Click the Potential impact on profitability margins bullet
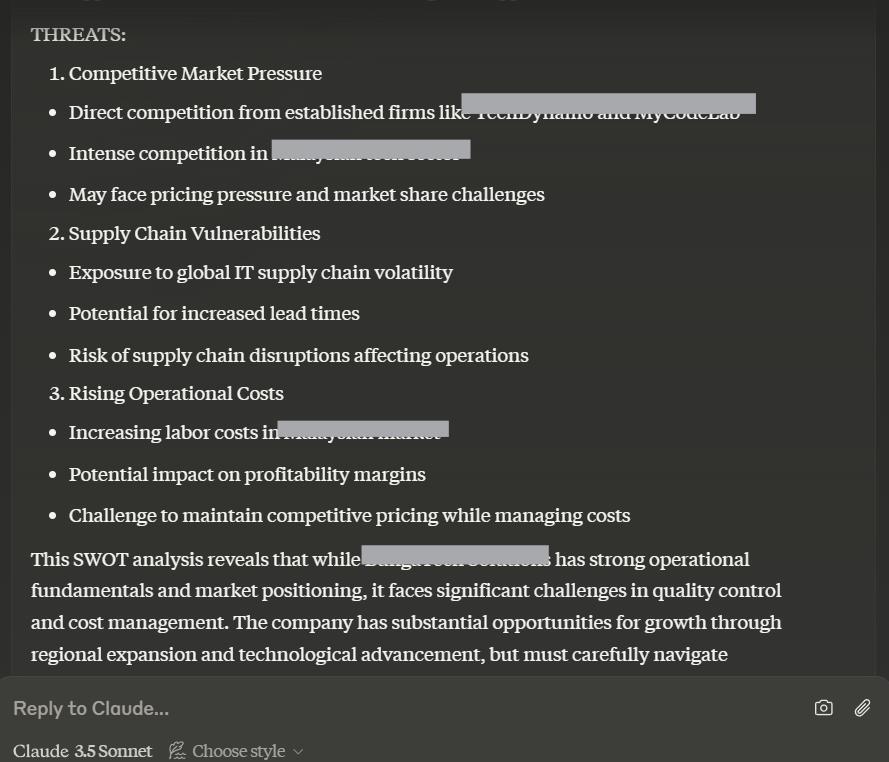 (x=247, y=475)
